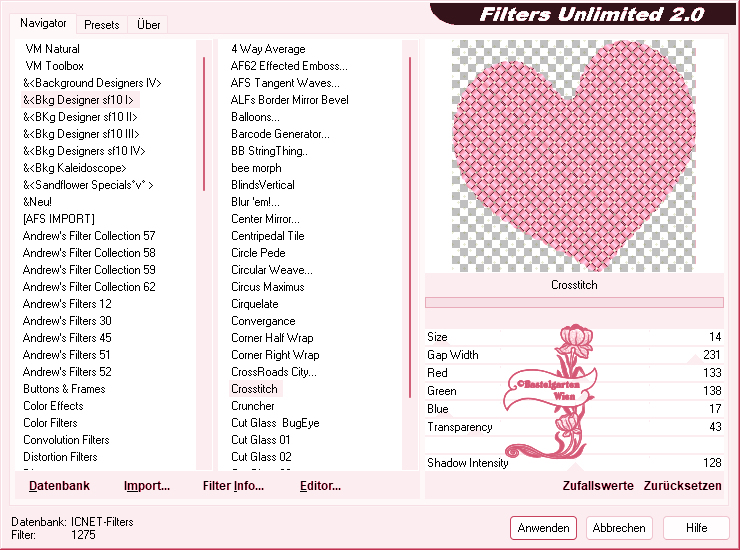This screenshot has width=740, height=550.
Task: Select BlindsVertical filter
Action: (262, 185)
